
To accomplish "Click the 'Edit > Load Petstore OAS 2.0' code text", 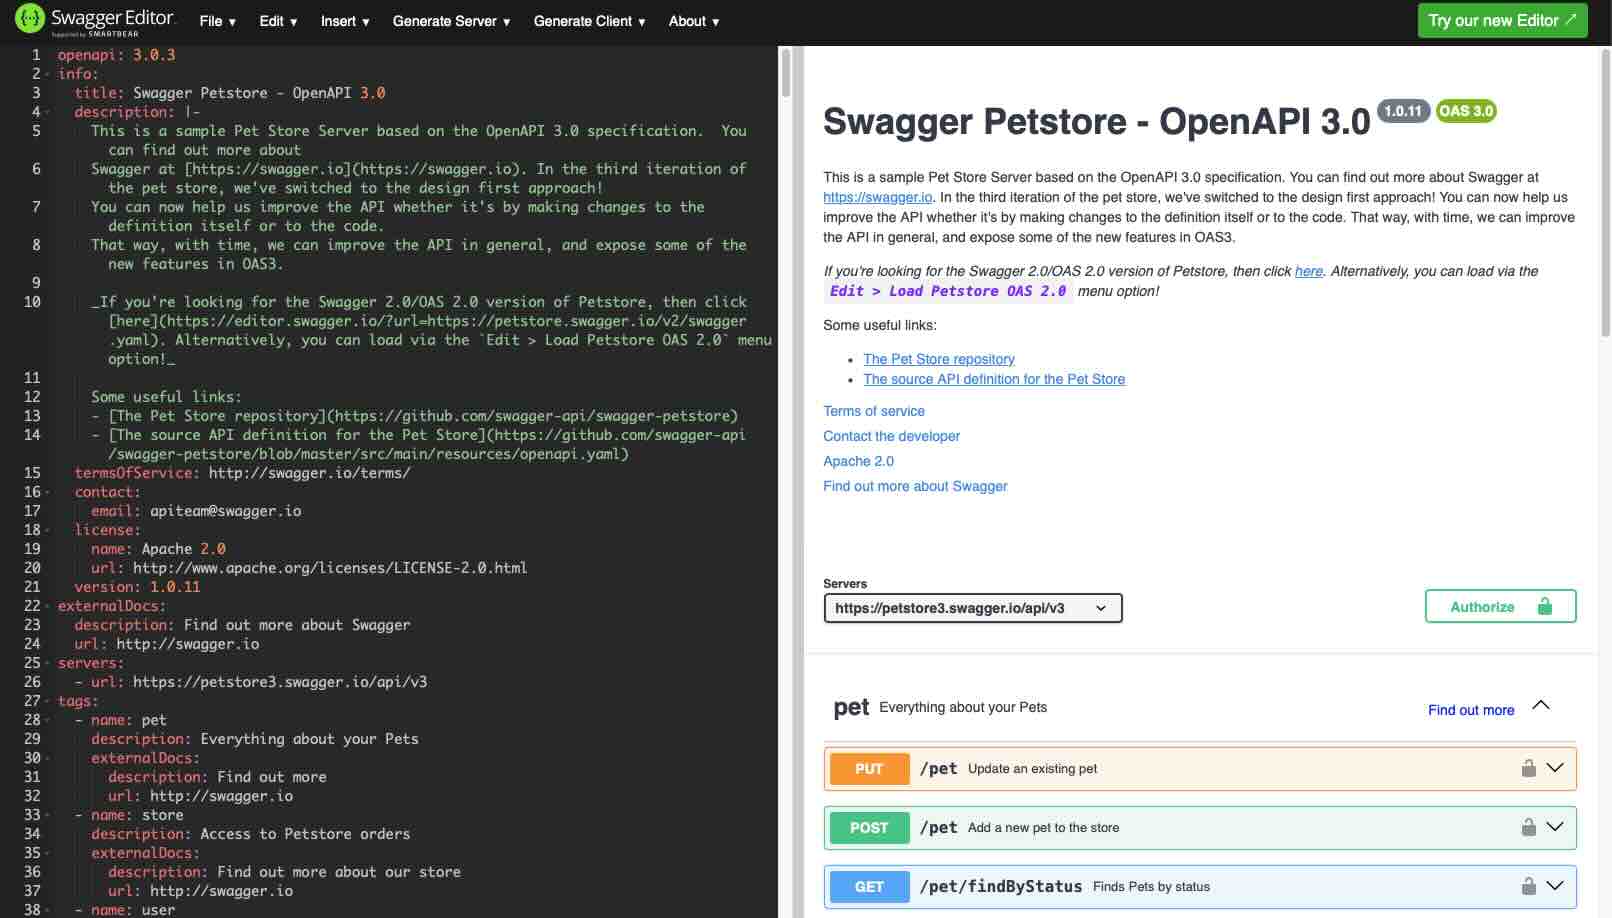I will [x=948, y=291].
